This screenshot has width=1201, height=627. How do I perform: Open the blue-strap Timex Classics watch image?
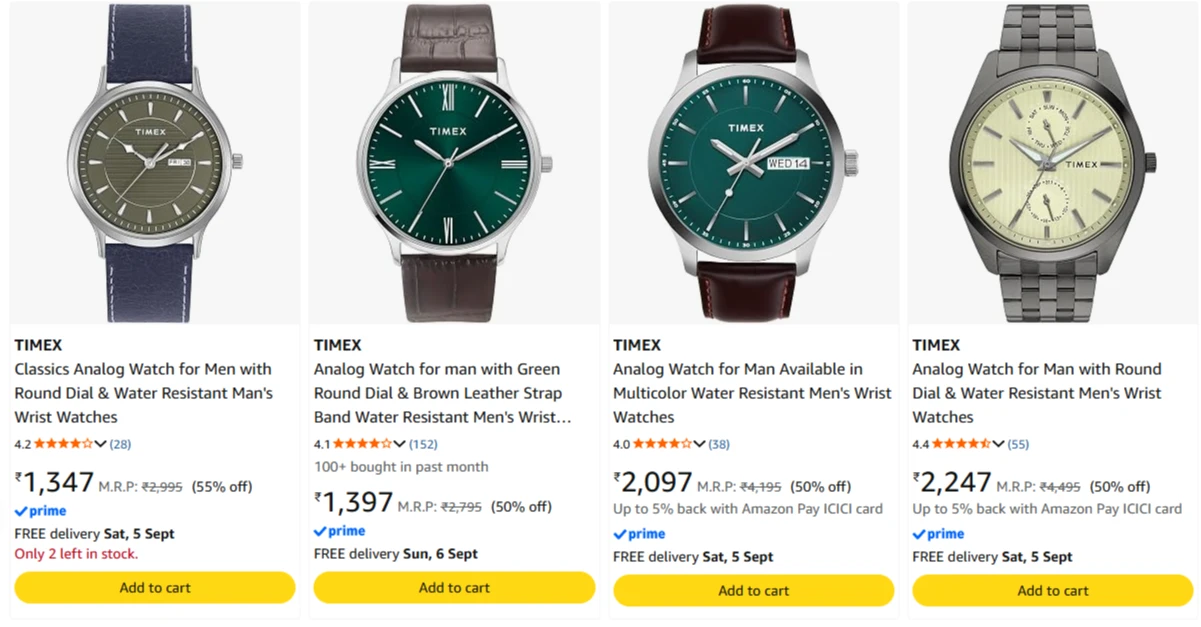coord(155,163)
